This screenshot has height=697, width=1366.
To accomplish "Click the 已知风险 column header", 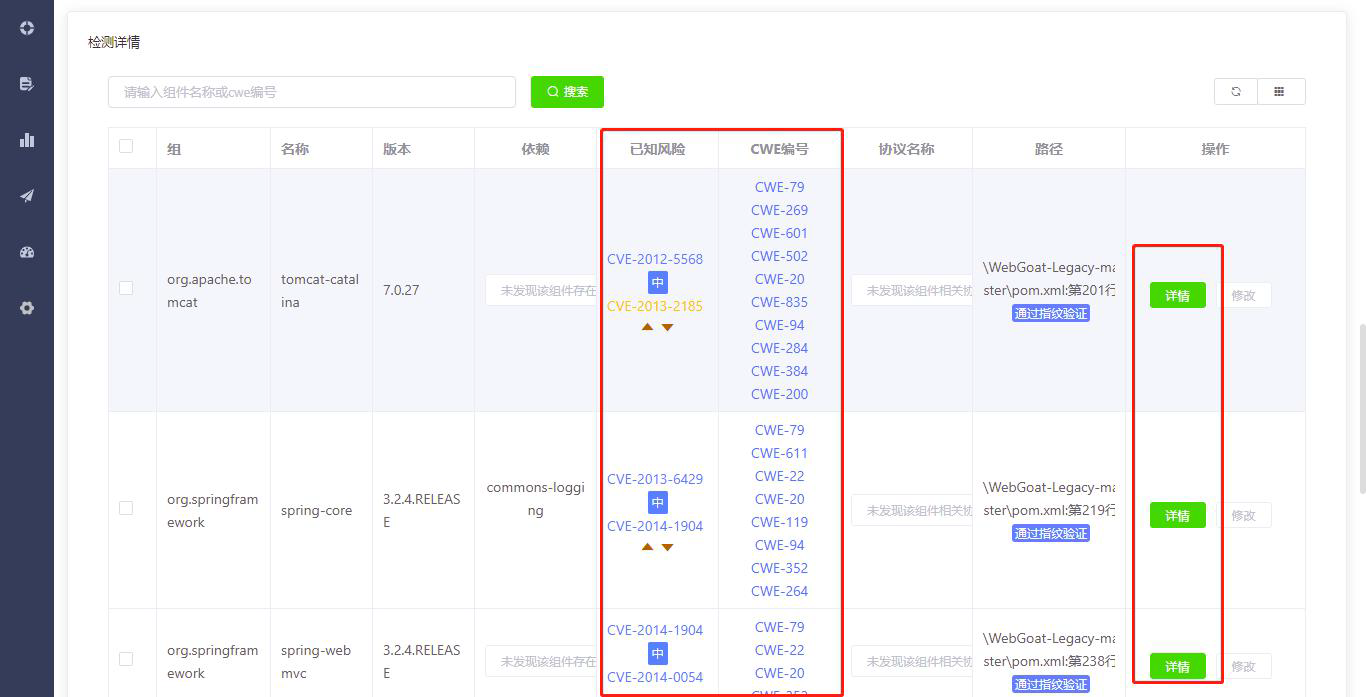I will pyautogui.click(x=658, y=149).
